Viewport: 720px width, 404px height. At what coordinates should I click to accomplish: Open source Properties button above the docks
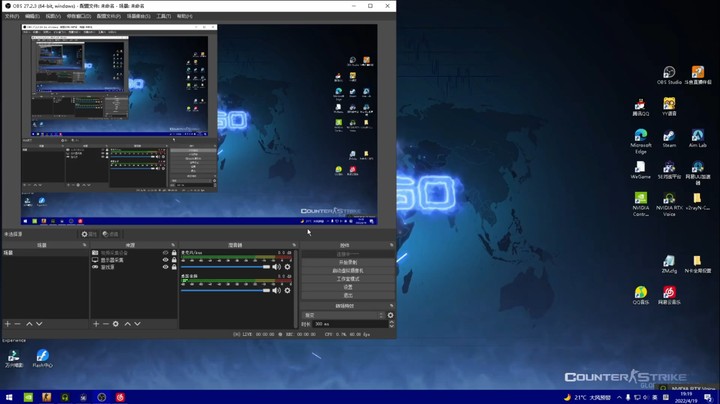[x=89, y=234]
